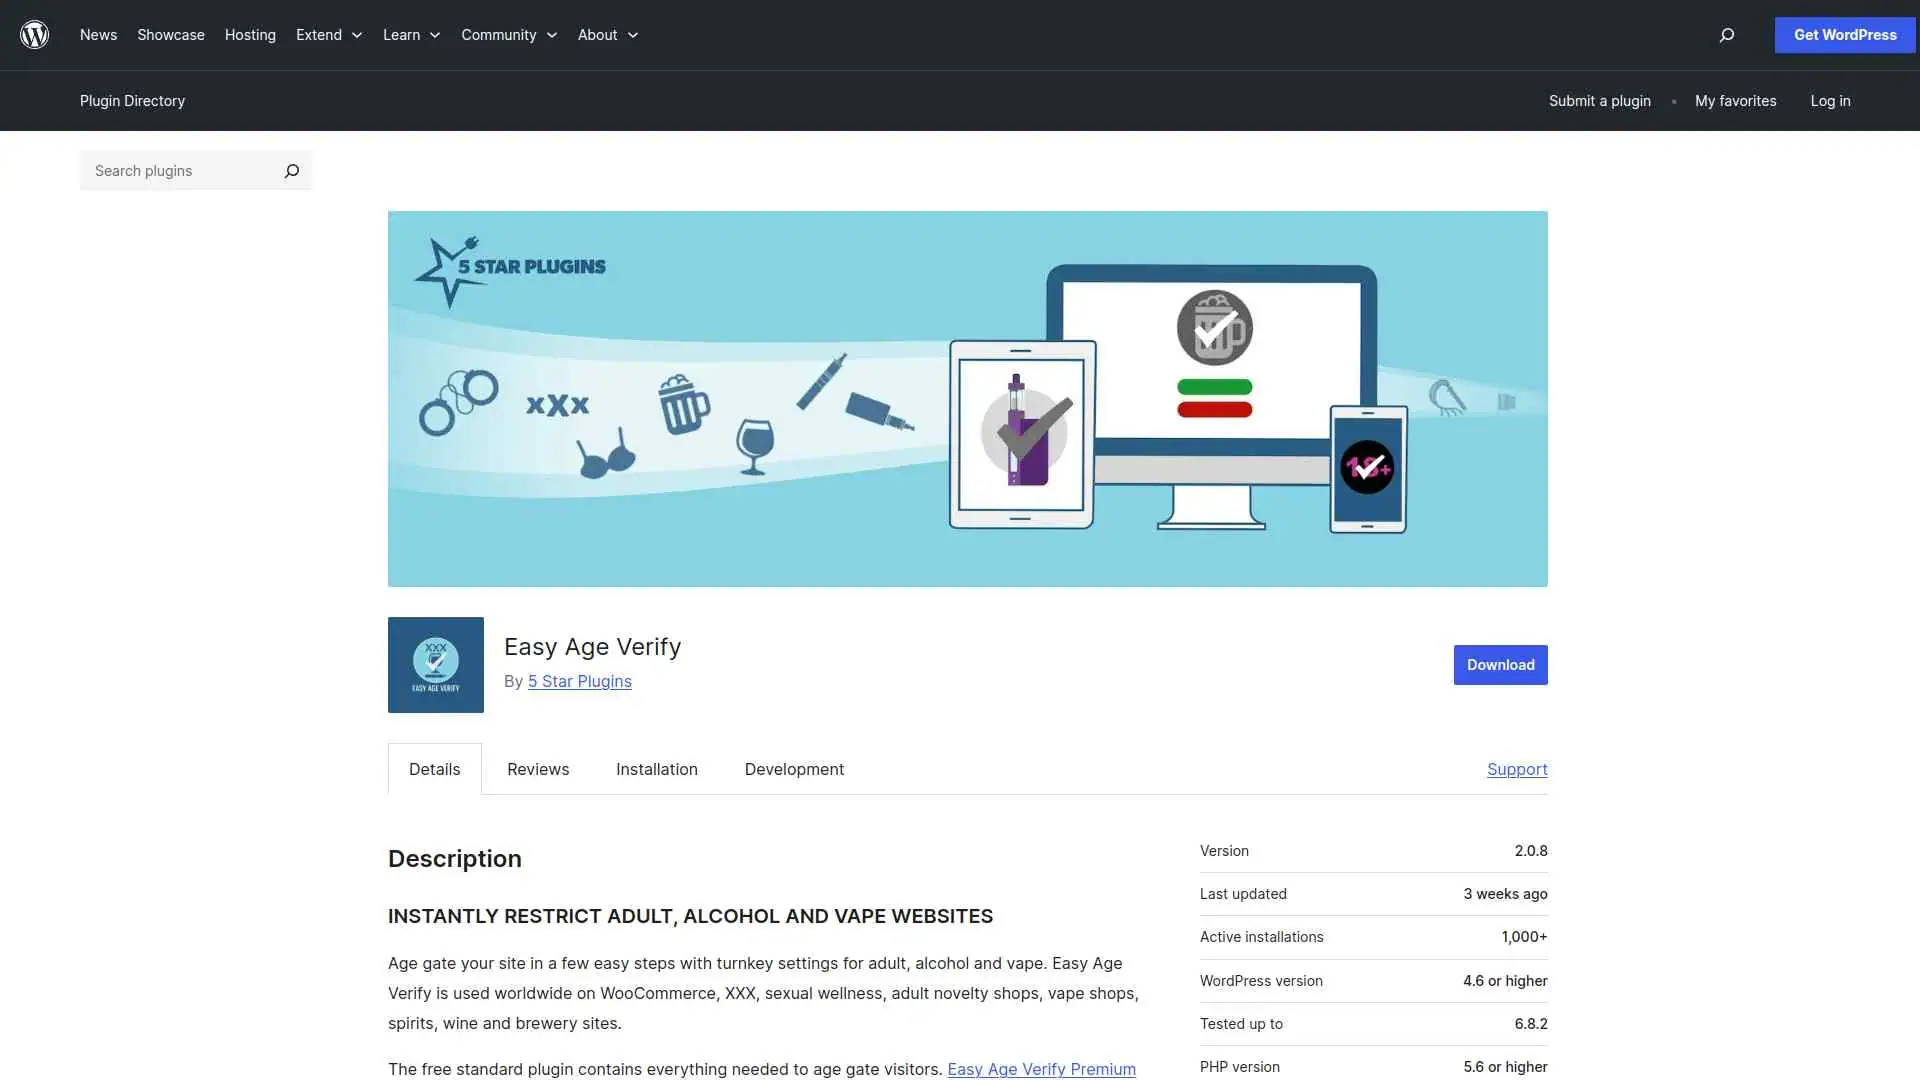Click Submit a plugin

(x=1599, y=100)
